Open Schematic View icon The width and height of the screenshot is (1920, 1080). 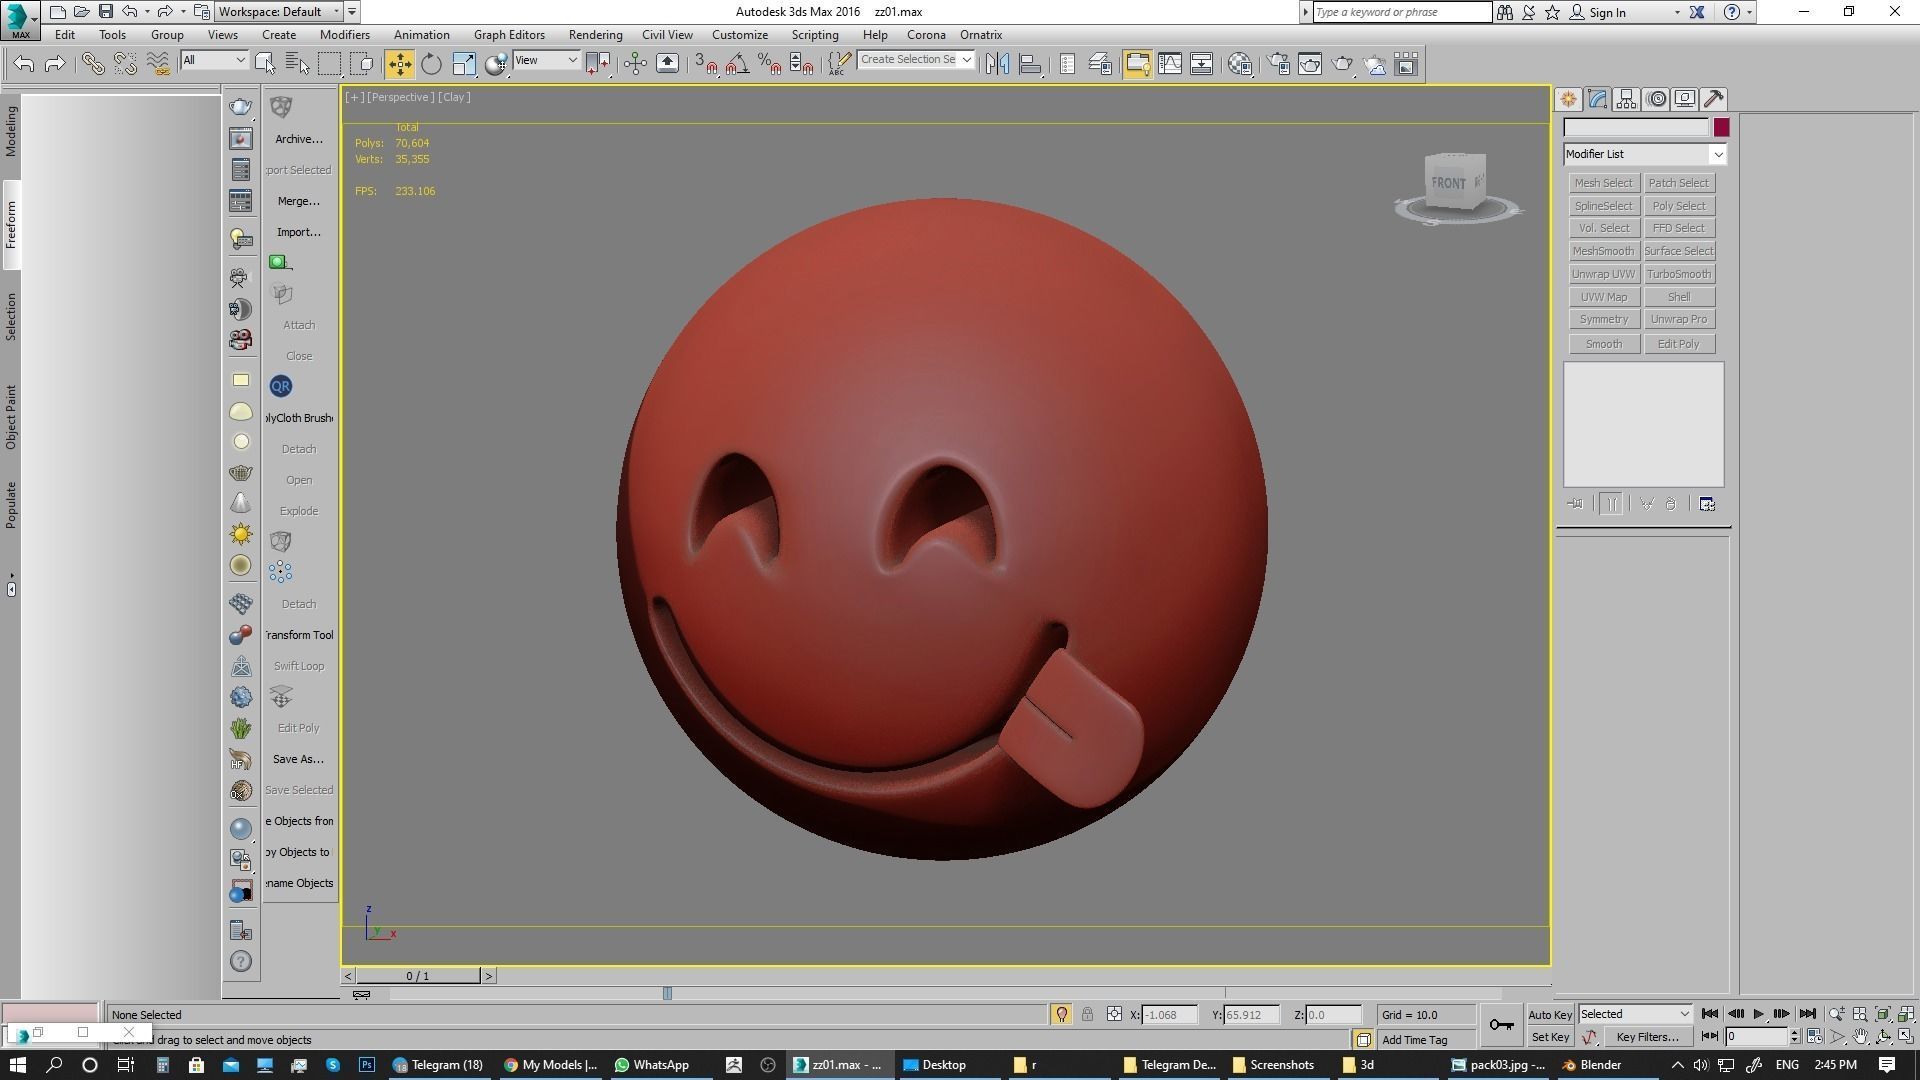click(1202, 64)
